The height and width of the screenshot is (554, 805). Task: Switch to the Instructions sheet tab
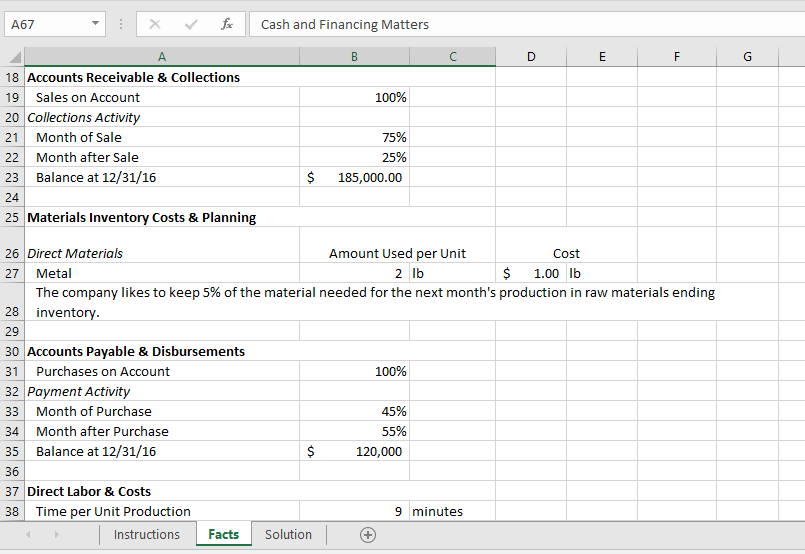point(147,534)
